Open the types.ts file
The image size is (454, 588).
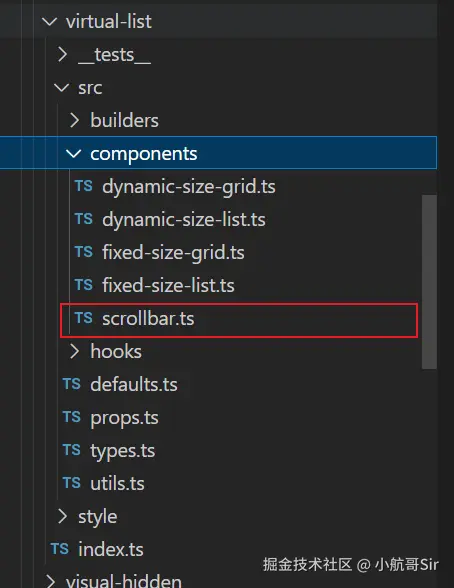123,451
